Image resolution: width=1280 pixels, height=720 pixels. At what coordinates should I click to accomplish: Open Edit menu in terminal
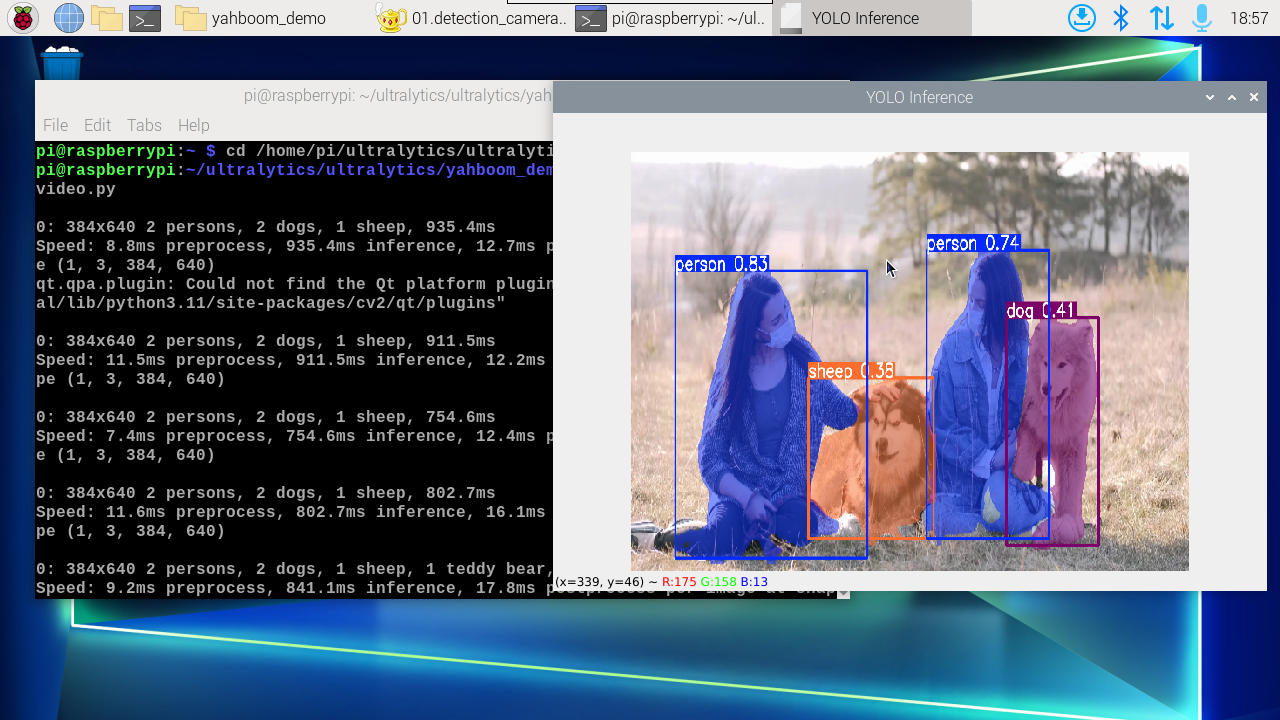(97, 125)
